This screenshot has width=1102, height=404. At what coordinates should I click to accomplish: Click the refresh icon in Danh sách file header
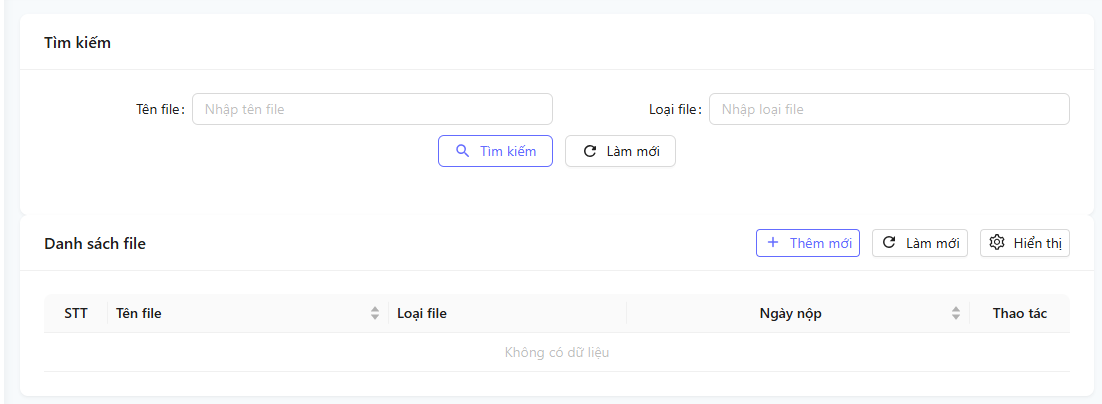point(889,243)
